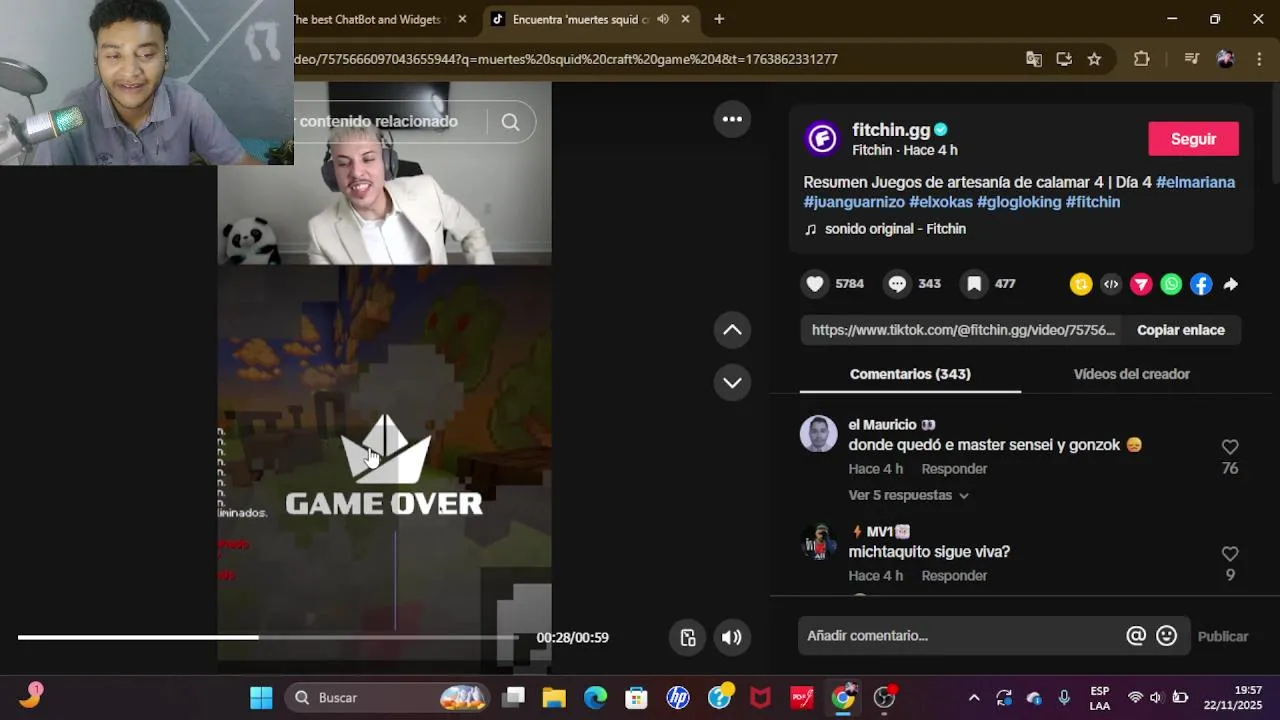Open the Windows Start menu

pos(261,697)
